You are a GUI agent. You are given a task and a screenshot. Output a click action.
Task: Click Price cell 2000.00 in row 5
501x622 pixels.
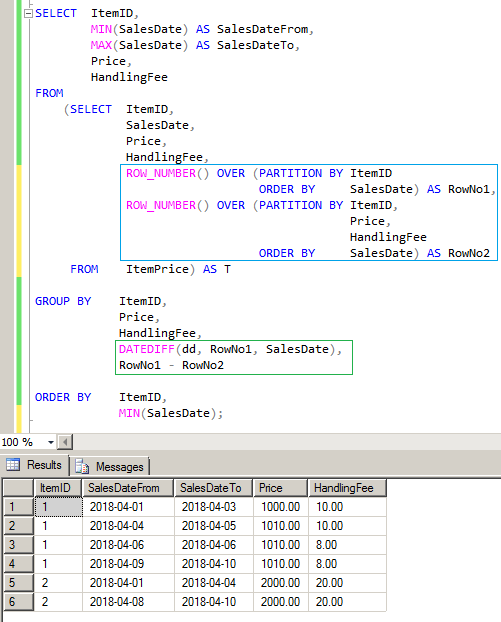click(281, 583)
